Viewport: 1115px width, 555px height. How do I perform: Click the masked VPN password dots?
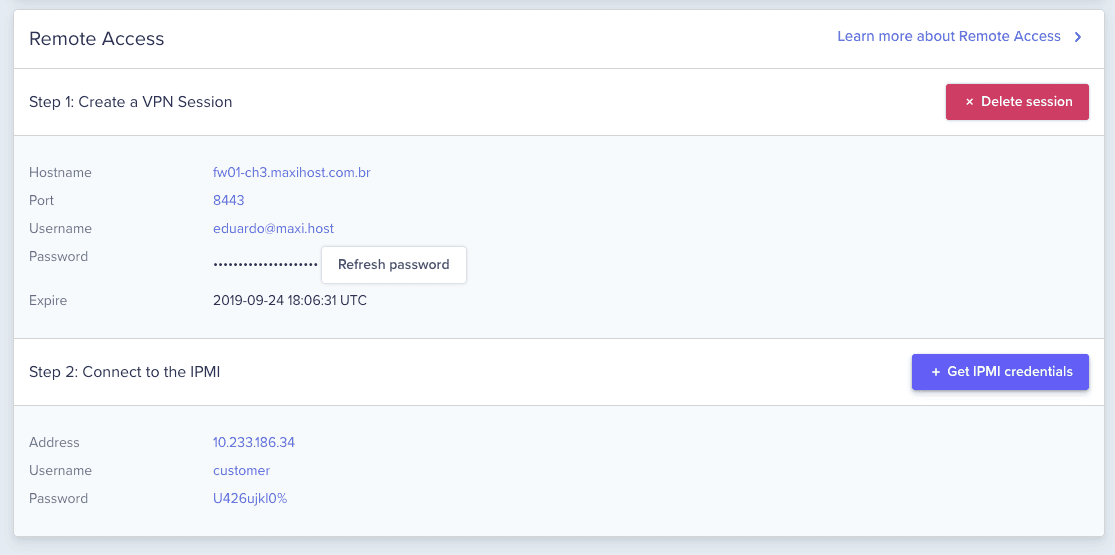(265, 265)
